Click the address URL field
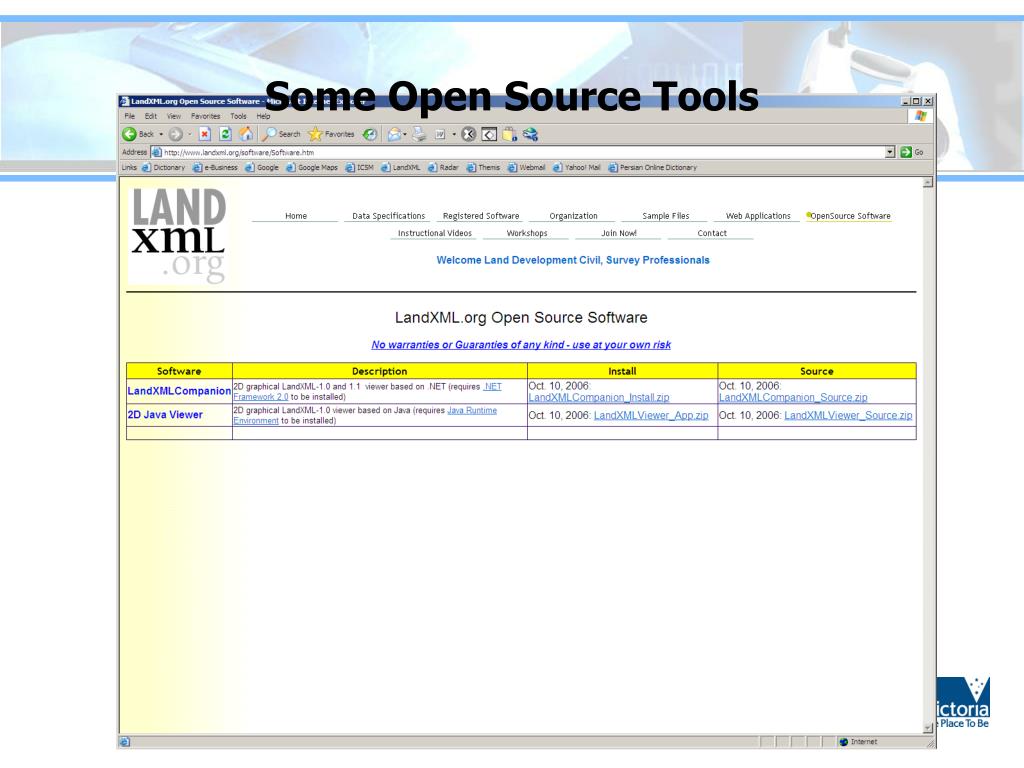Viewport: 1024px width, 768px height. tap(522, 152)
